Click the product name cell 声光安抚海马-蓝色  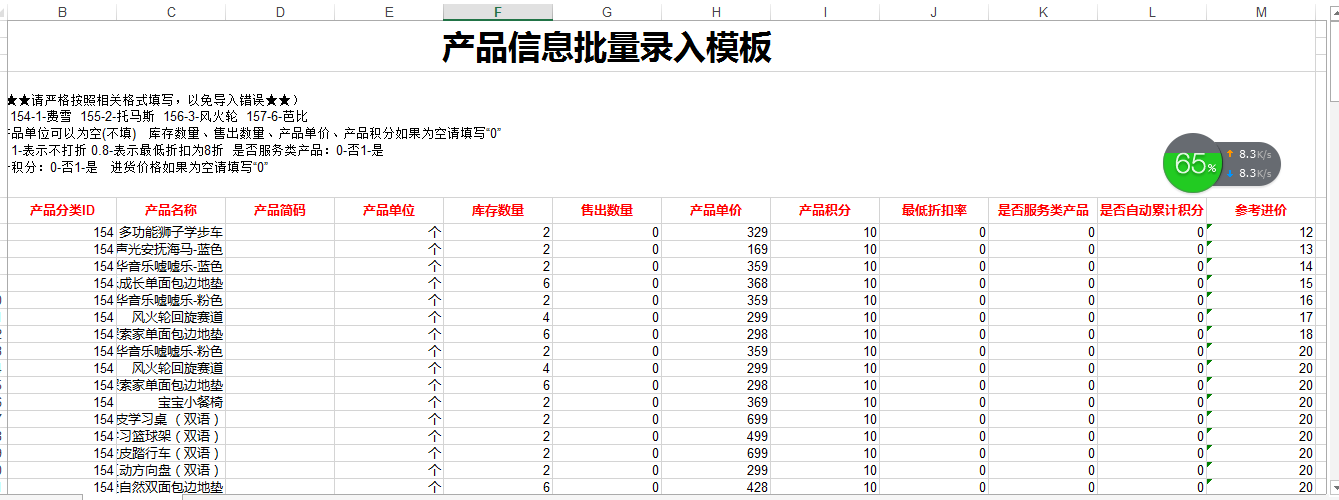(x=171, y=249)
